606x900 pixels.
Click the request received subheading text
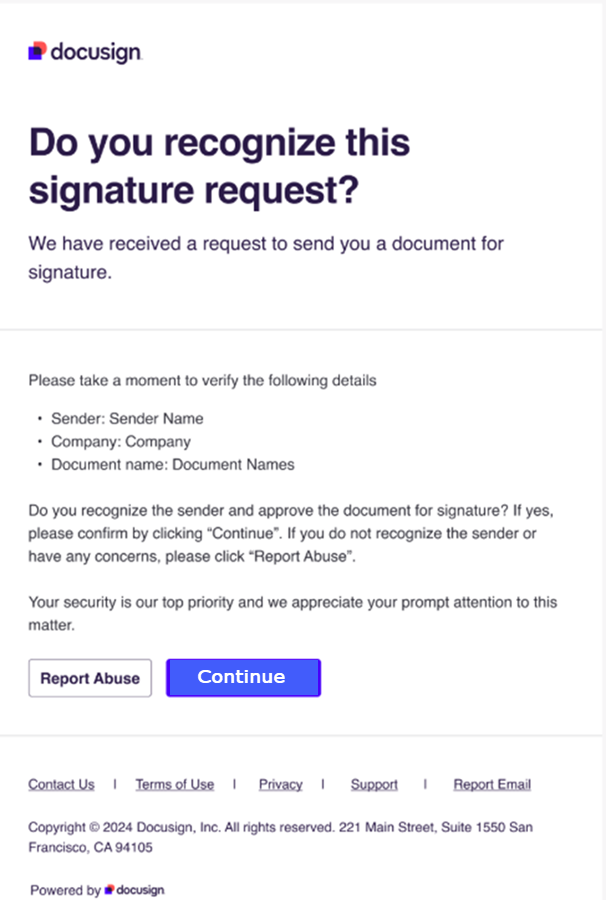point(267,257)
